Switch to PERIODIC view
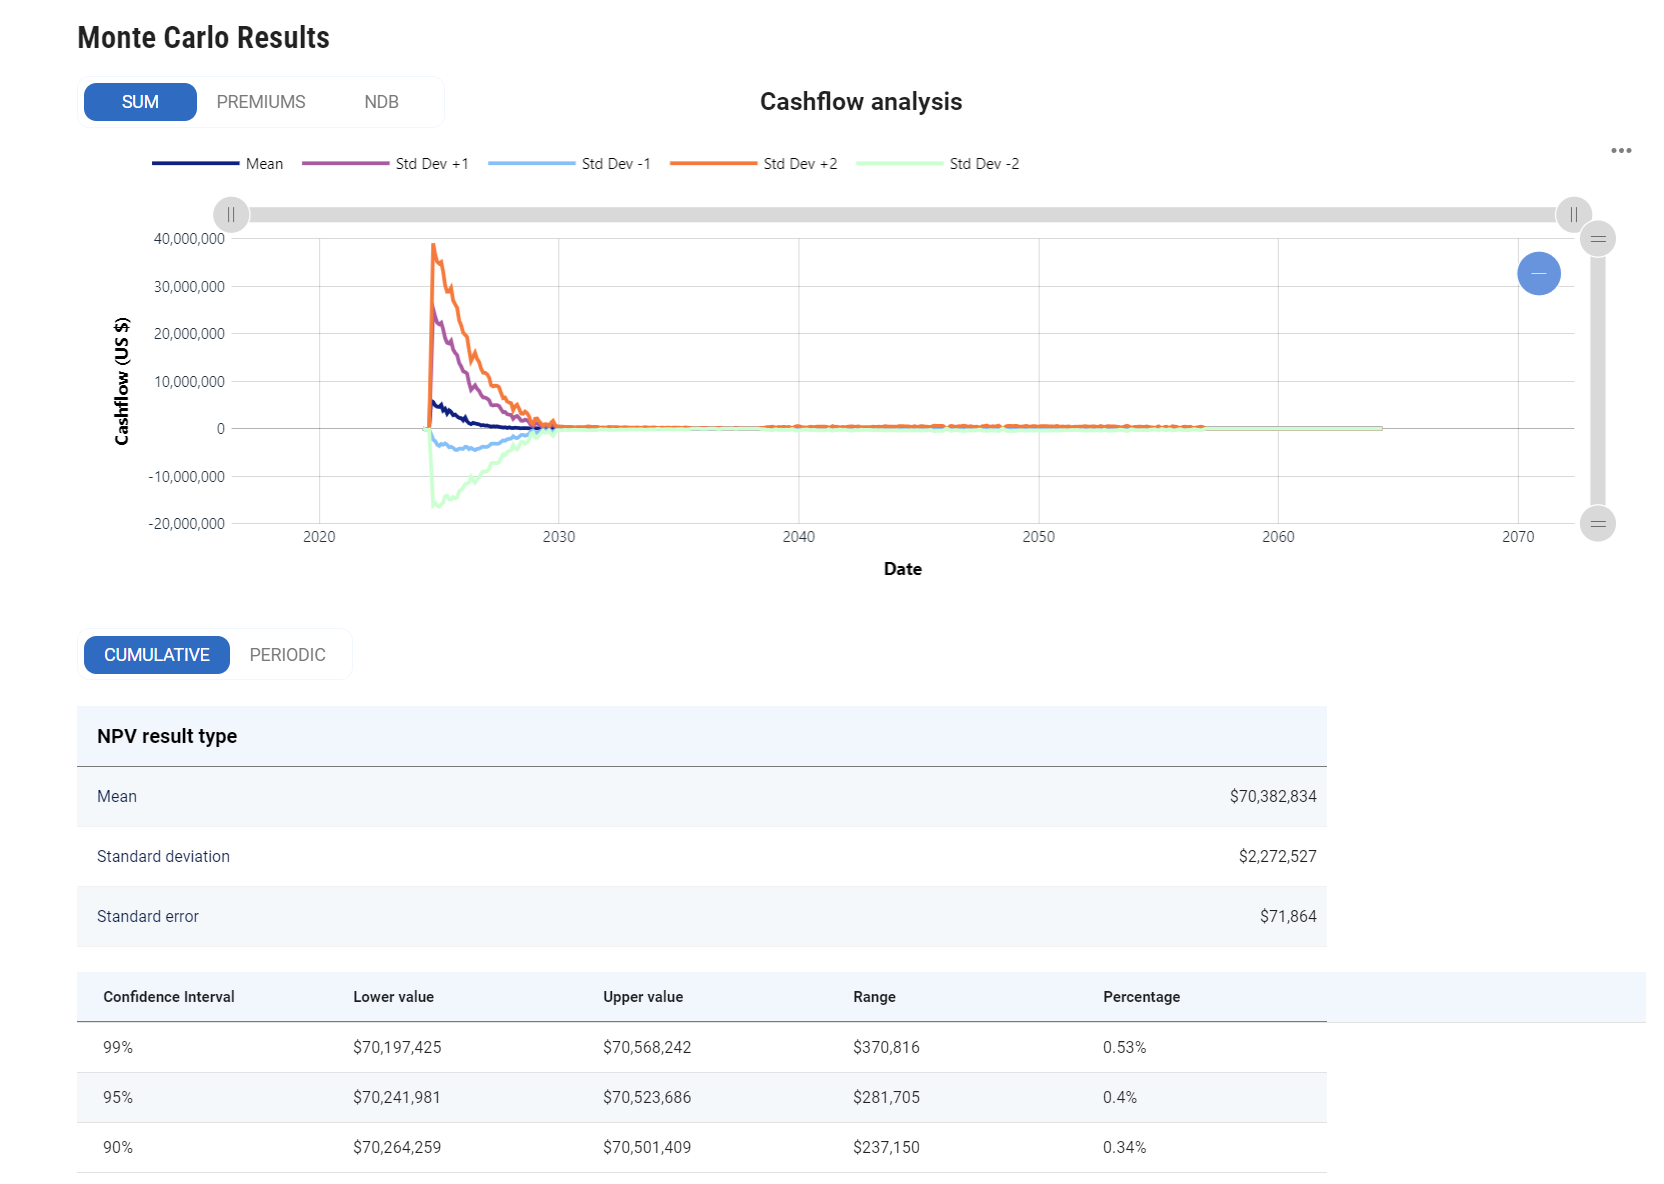The width and height of the screenshot is (1664, 1184). (287, 655)
